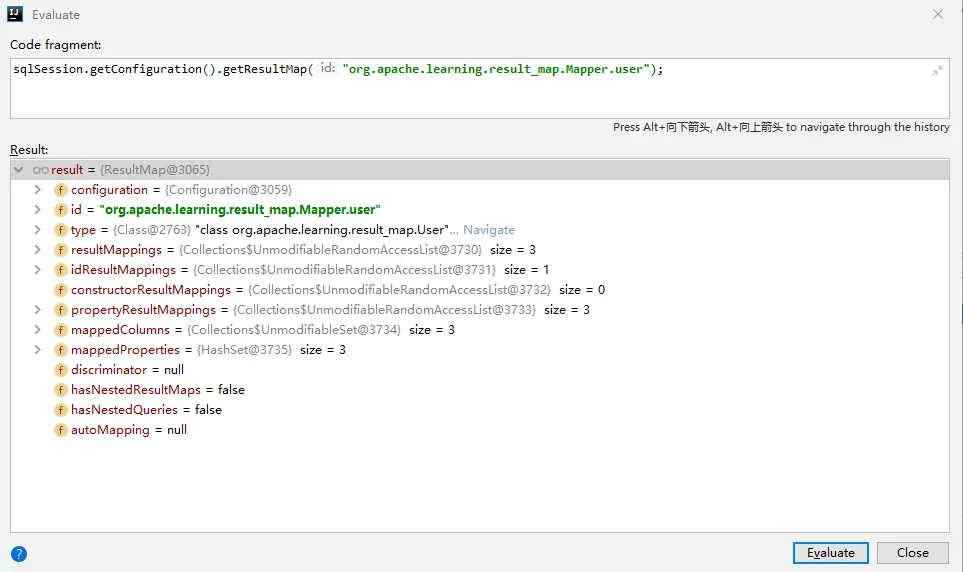
Task: Expand the mappedProperties HashSet node
Action: (x=37, y=350)
